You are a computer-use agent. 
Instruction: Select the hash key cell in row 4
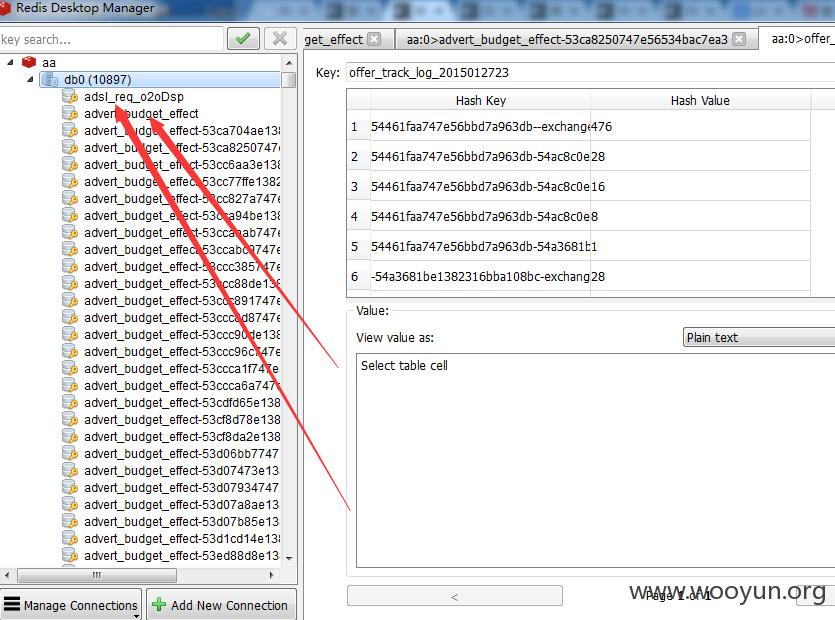click(x=480, y=216)
